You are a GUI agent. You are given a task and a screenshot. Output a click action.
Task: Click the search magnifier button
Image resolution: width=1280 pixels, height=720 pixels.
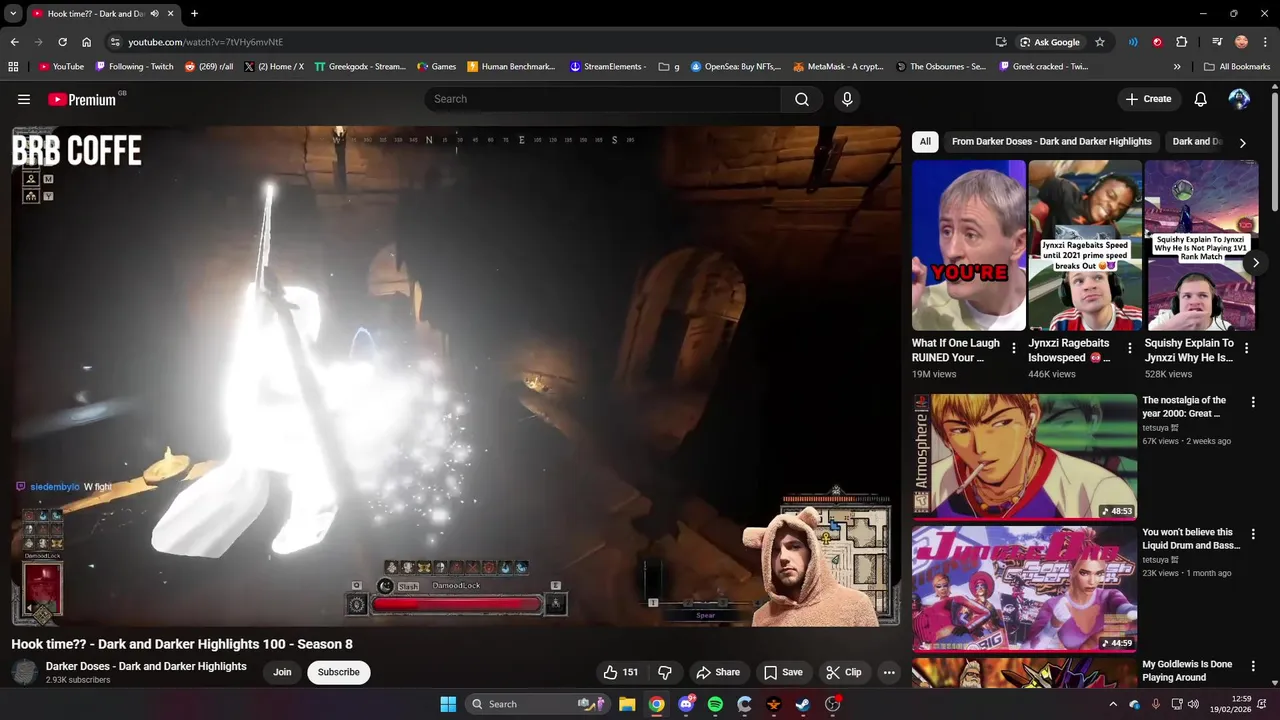802,99
